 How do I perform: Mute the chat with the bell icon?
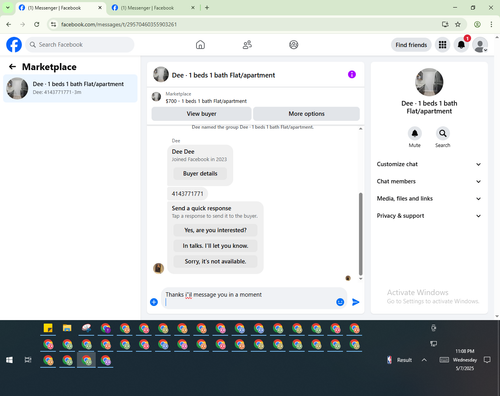pyautogui.click(x=415, y=134)
